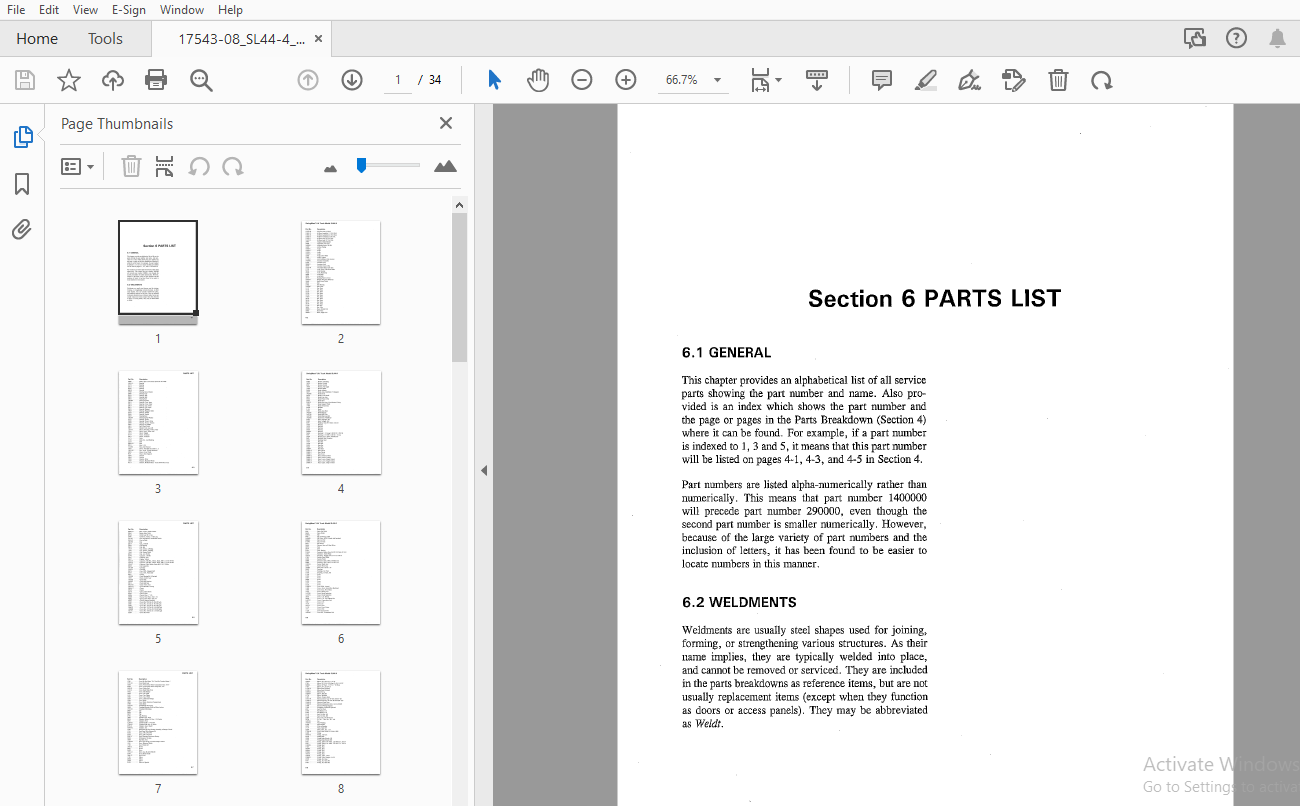Select page 8 thumbnail

tap(341, 722)
